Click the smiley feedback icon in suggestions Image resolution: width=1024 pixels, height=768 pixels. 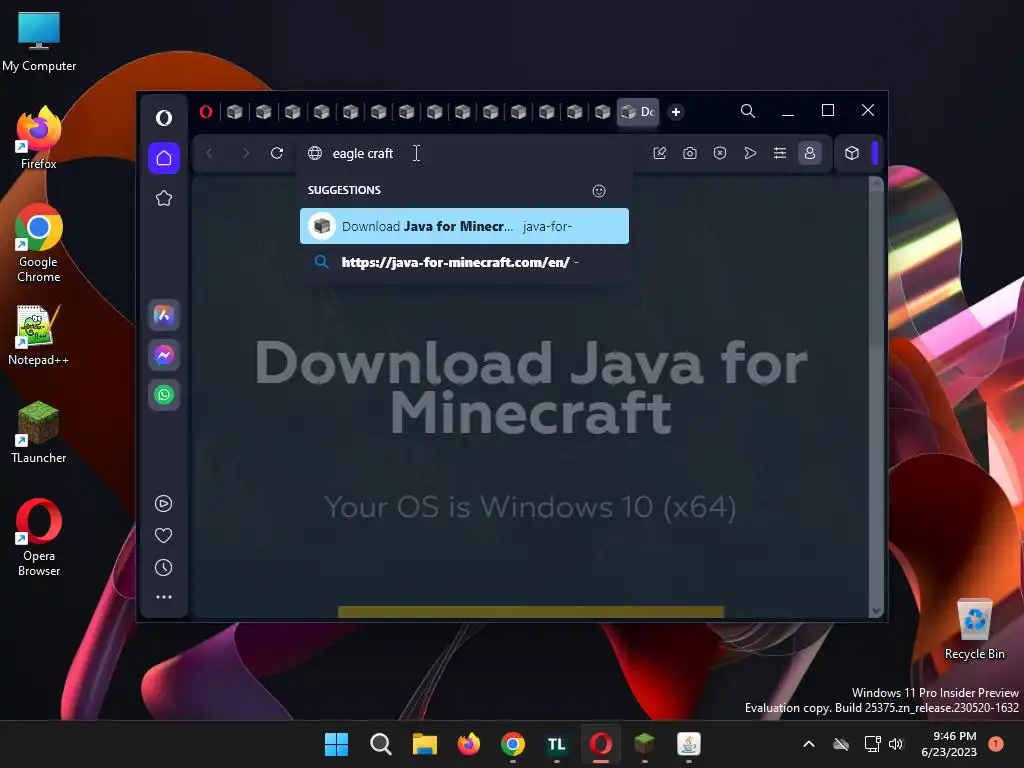[599, 191]
